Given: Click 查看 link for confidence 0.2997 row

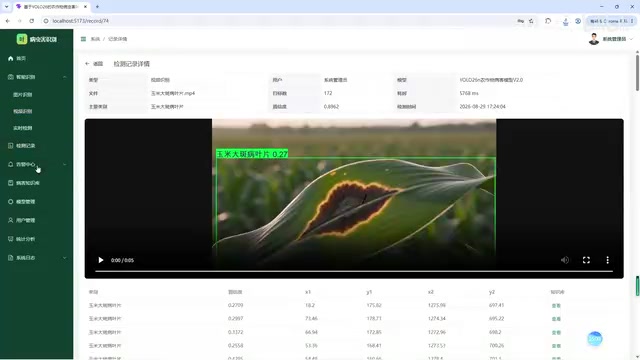Looking at the screenshot, I should coord(556,319).
